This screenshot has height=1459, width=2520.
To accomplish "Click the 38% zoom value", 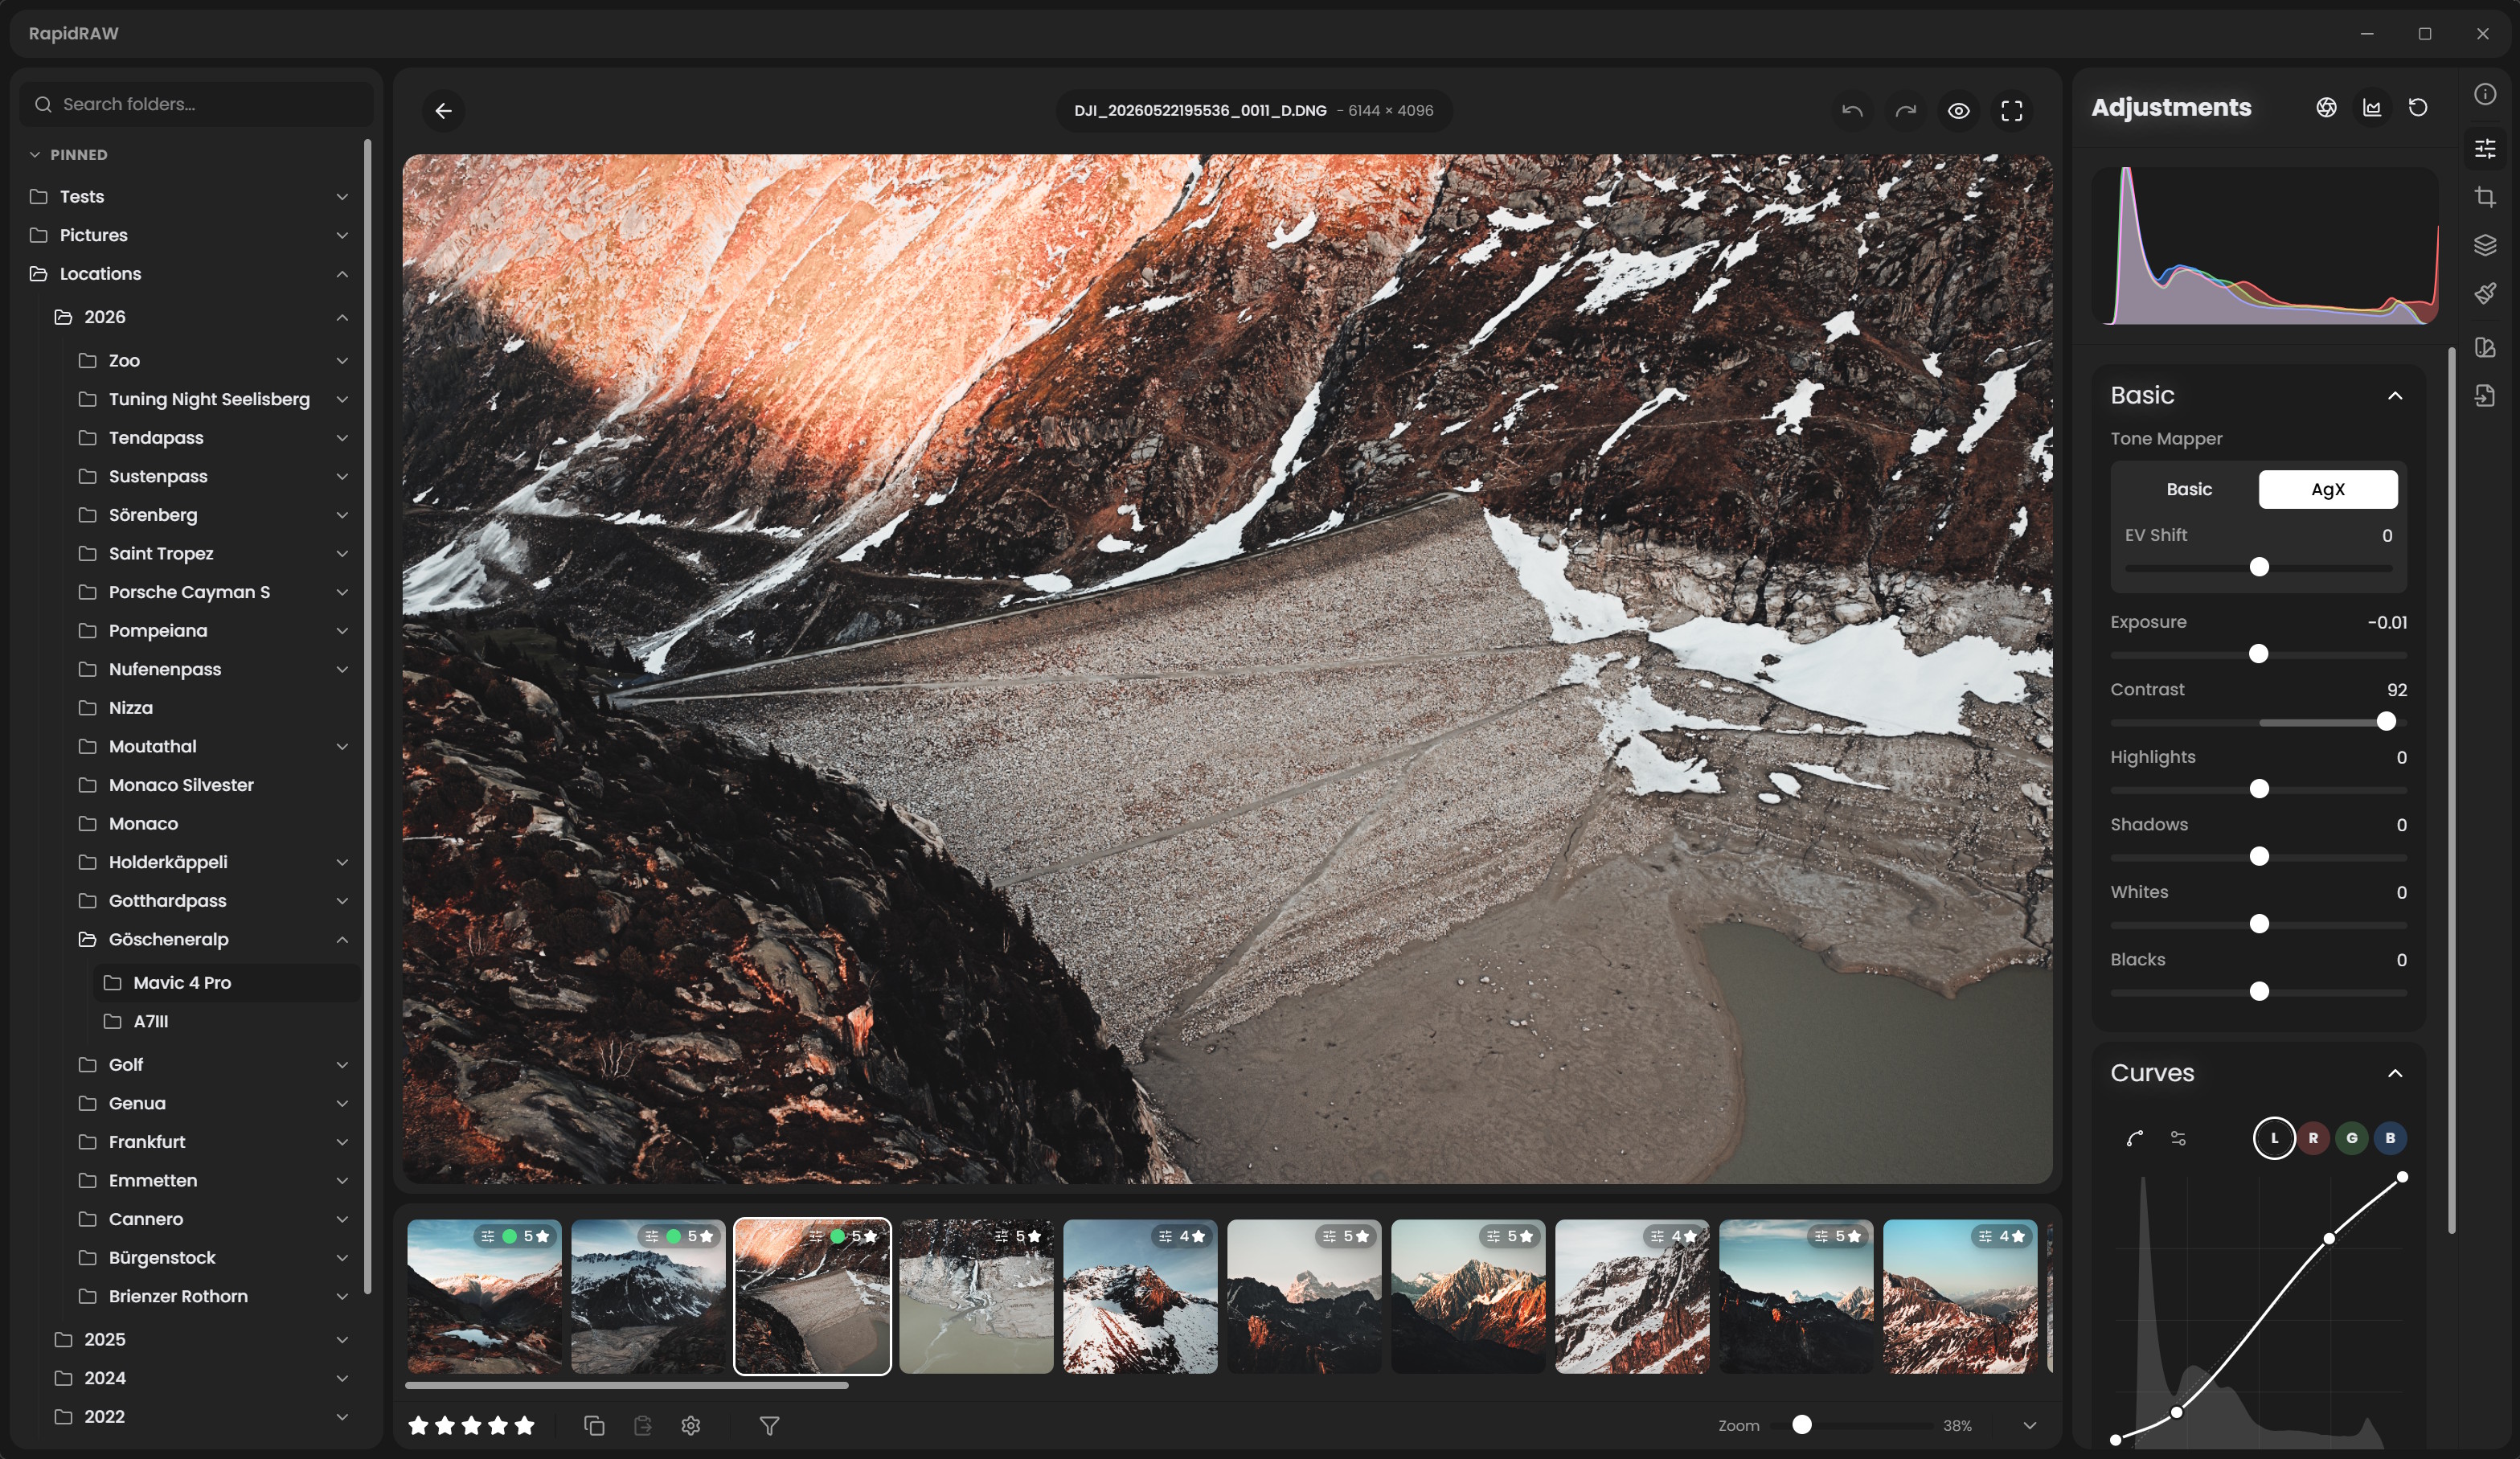I will click(1957, 1426).
